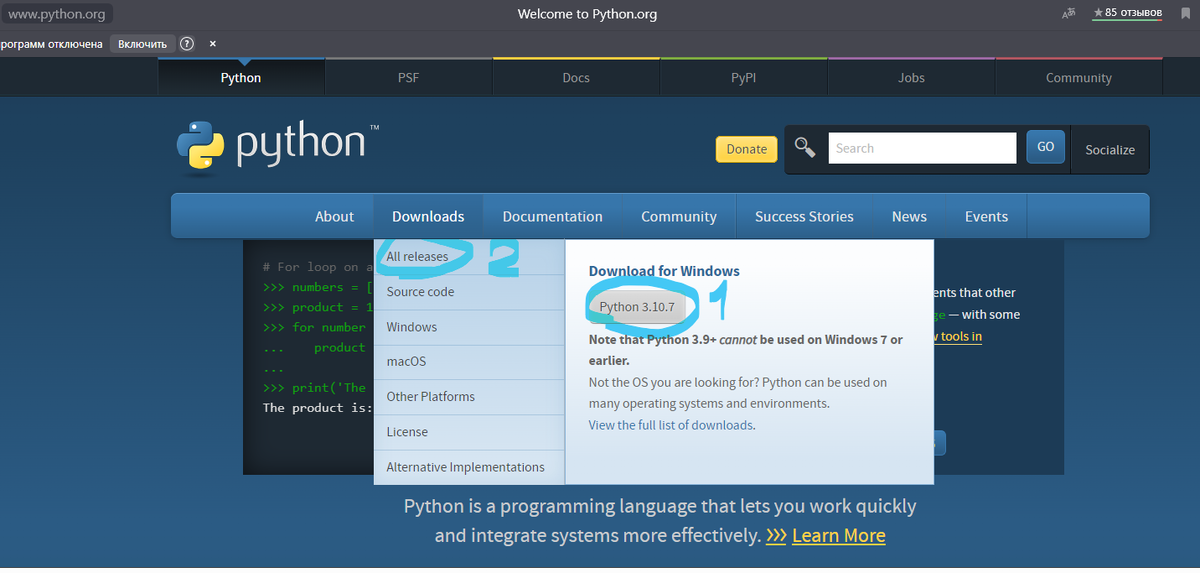This screenshot has height=573, width=1200.
Task: Click the 'The product is:' output line
Action: [317, 408]
